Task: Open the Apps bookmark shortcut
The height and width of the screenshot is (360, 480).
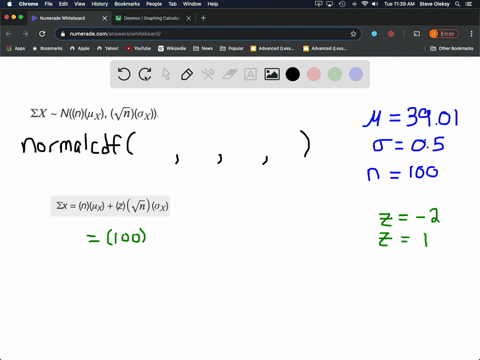Action: 16,48
